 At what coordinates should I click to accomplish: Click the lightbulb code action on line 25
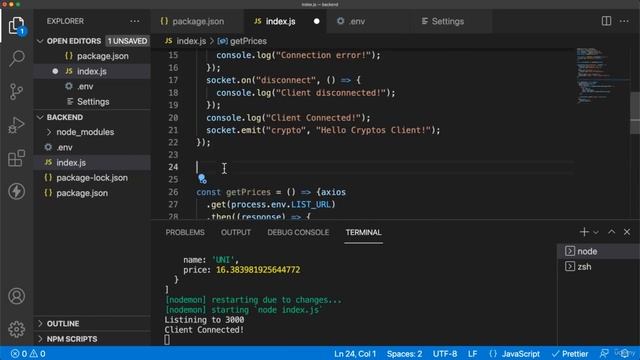point(202,178)
